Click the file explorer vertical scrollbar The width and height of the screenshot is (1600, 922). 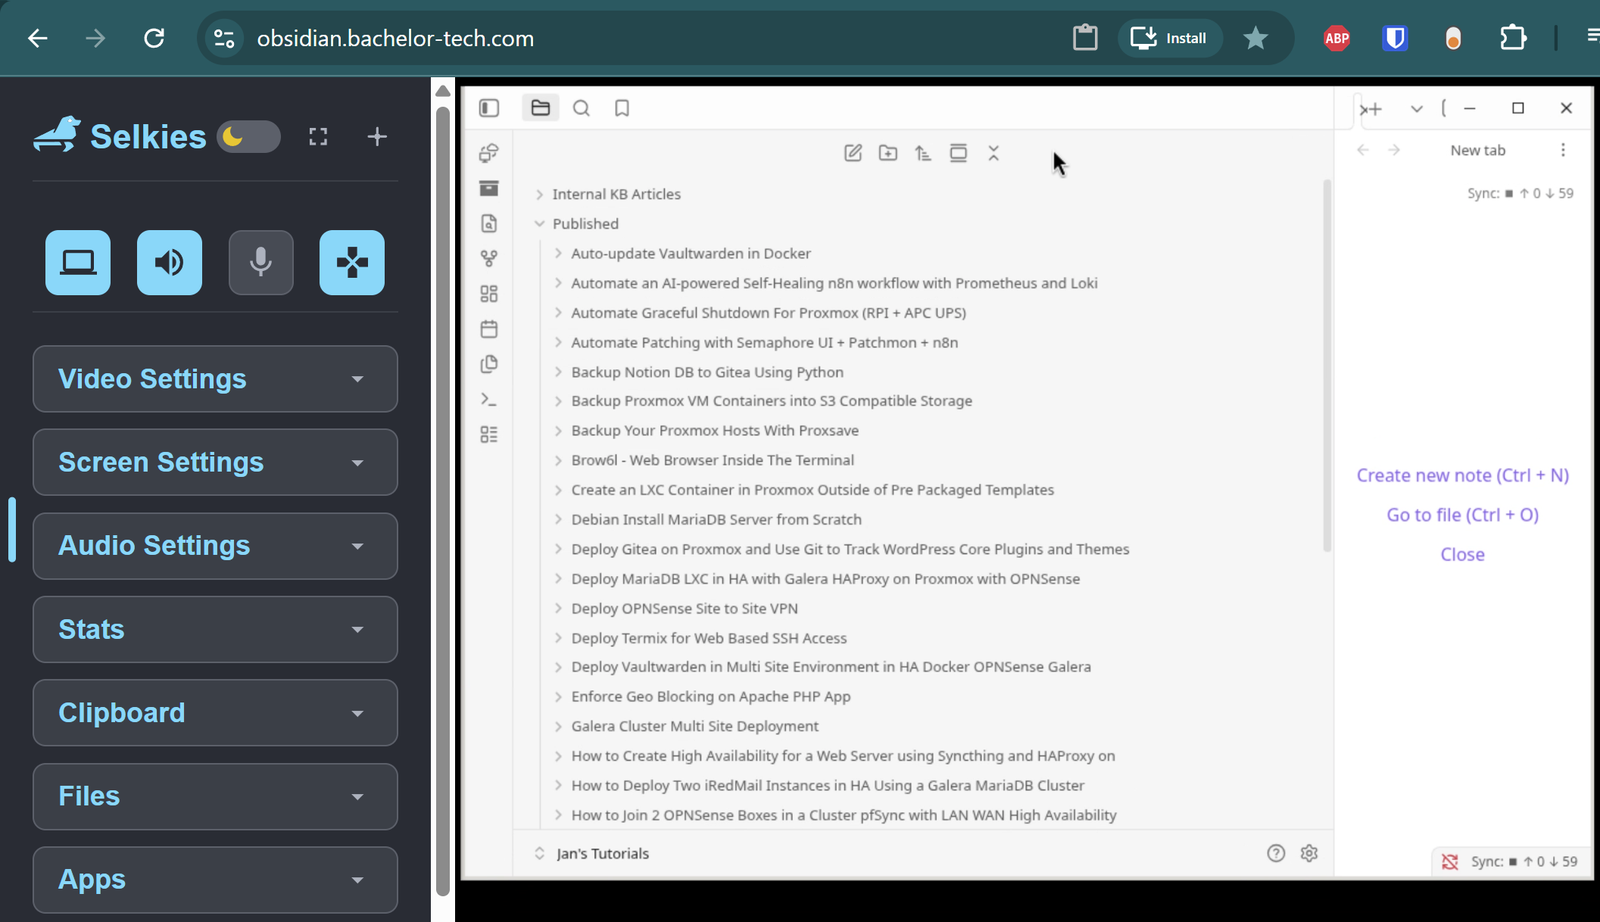click(1327, 366)
